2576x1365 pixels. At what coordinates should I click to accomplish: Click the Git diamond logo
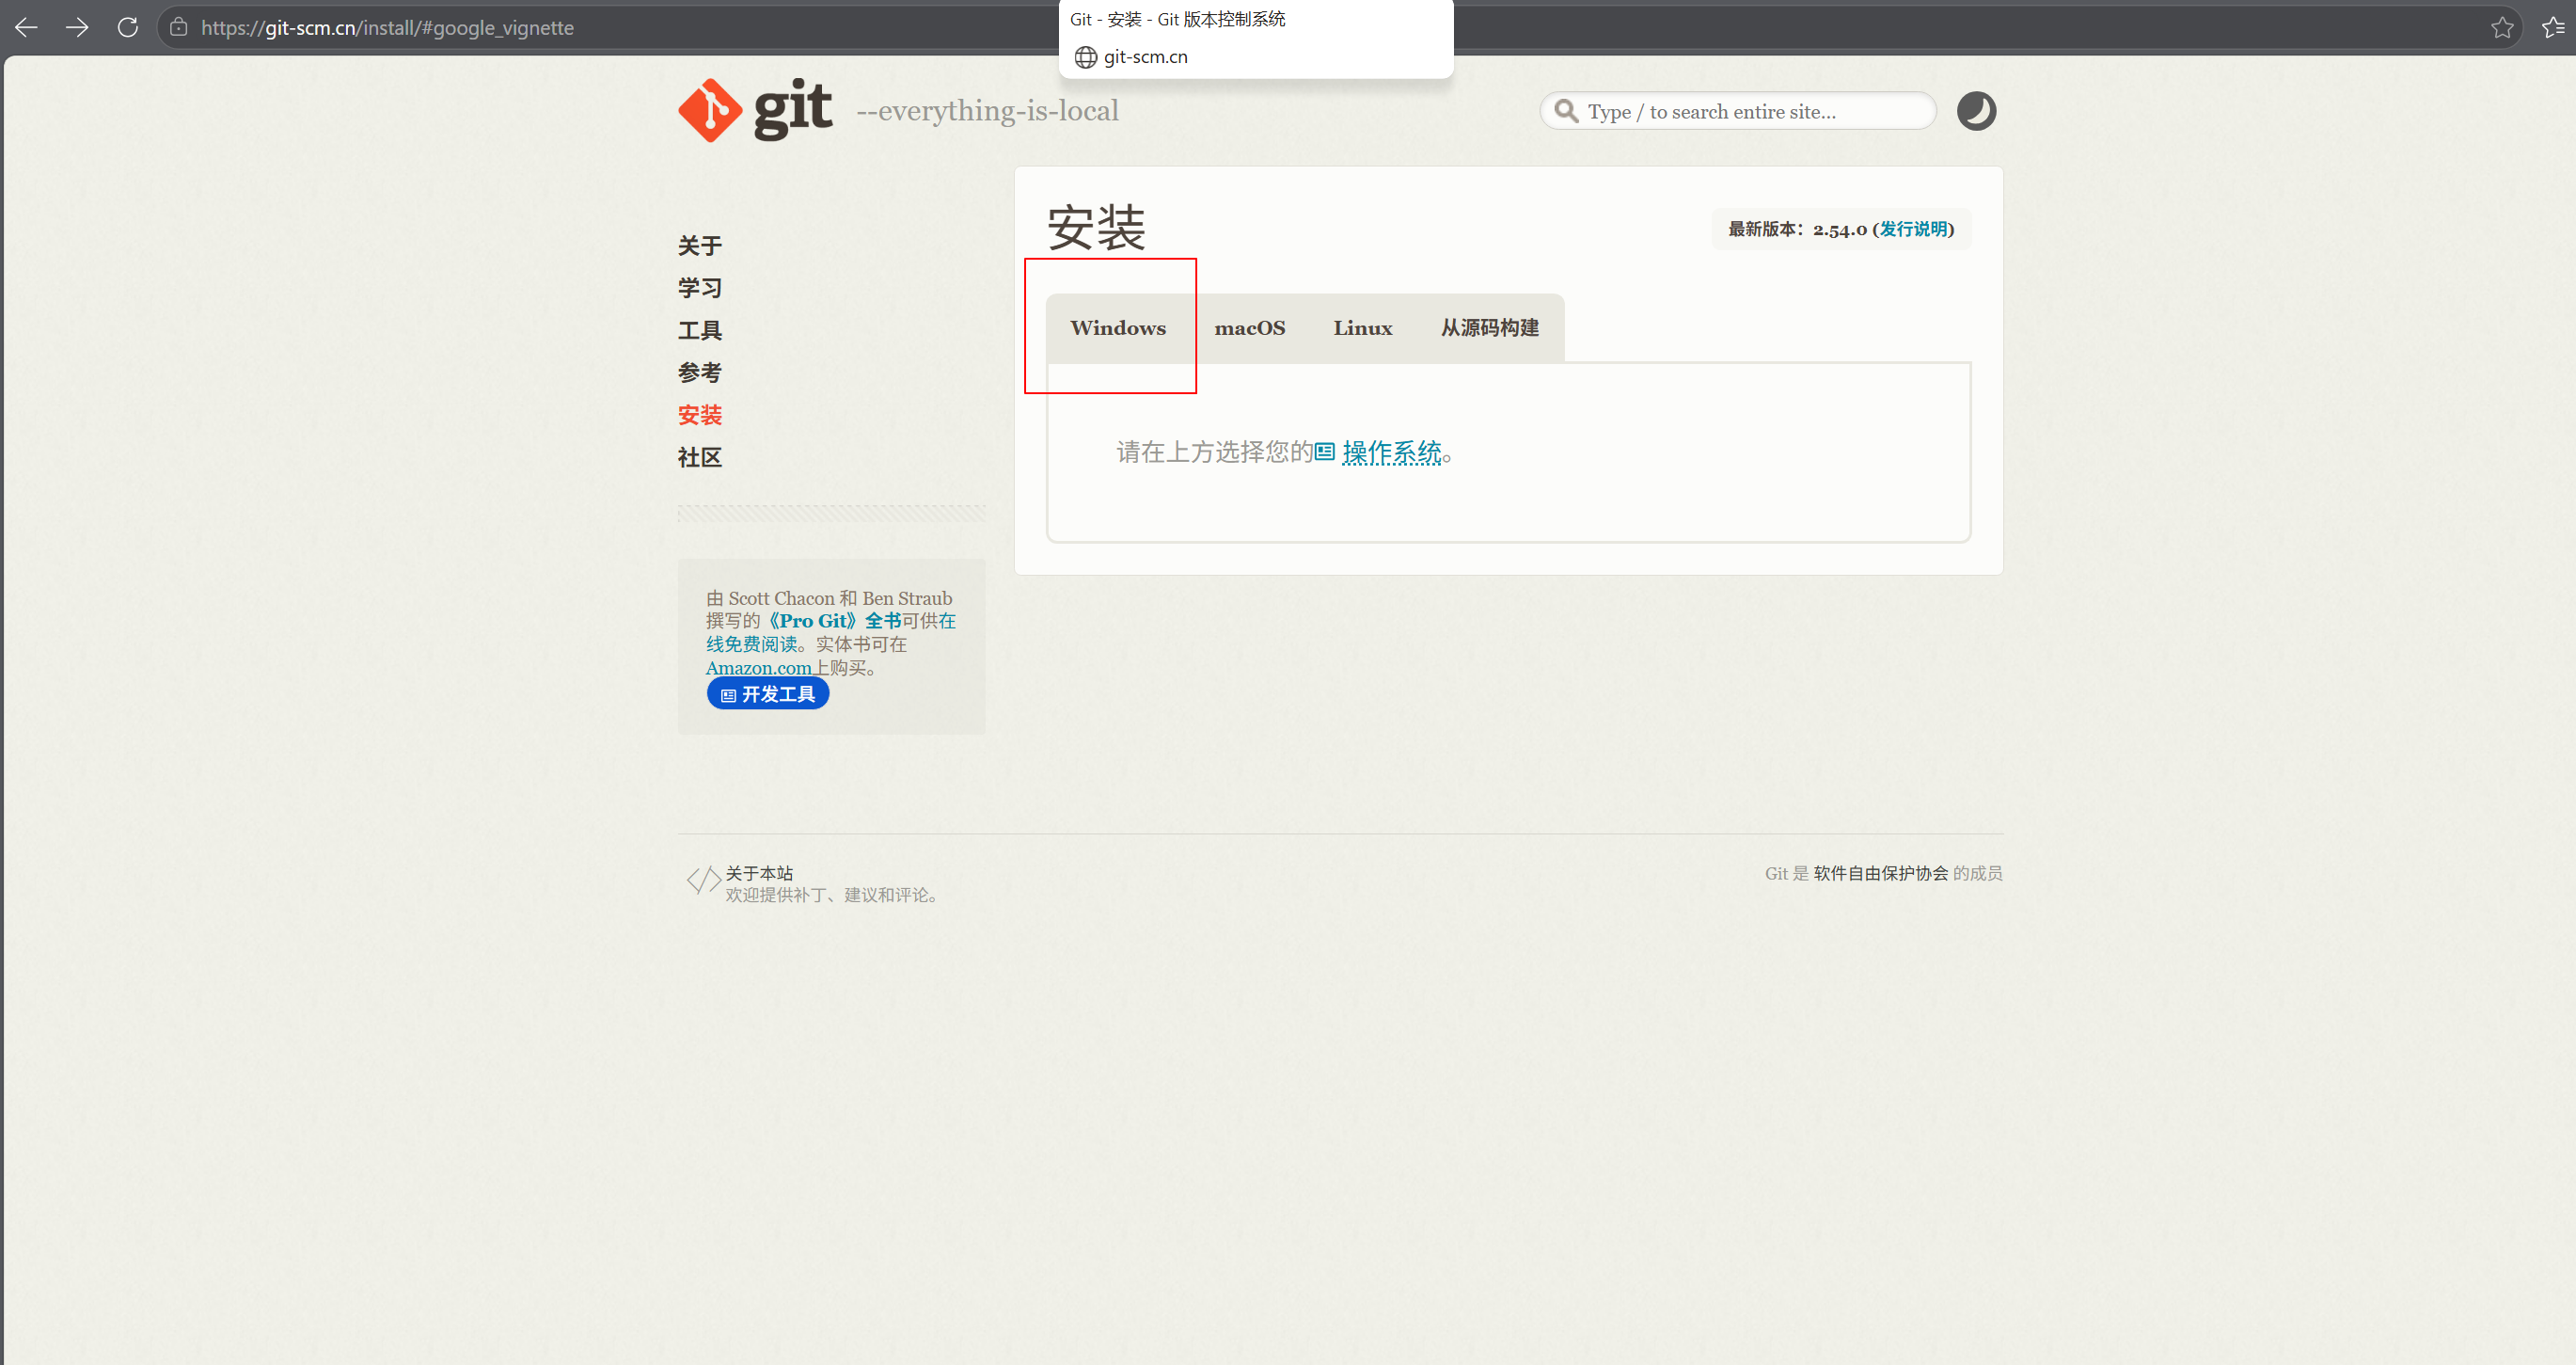coord(710,110)
